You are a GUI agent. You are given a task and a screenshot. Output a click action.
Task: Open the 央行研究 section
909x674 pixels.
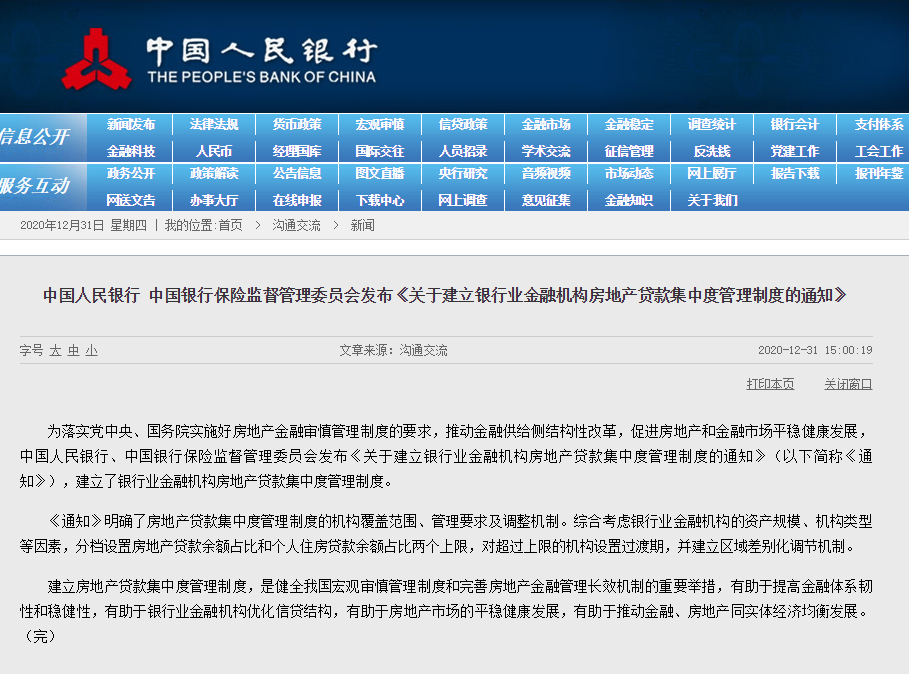coord(463,173)
